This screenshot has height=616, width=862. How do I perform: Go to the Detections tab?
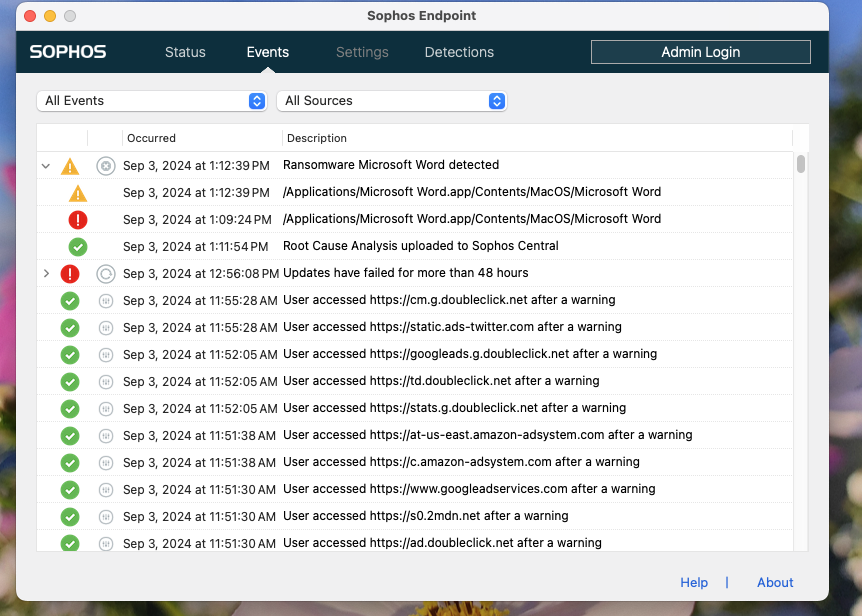[x=459, y=52]
